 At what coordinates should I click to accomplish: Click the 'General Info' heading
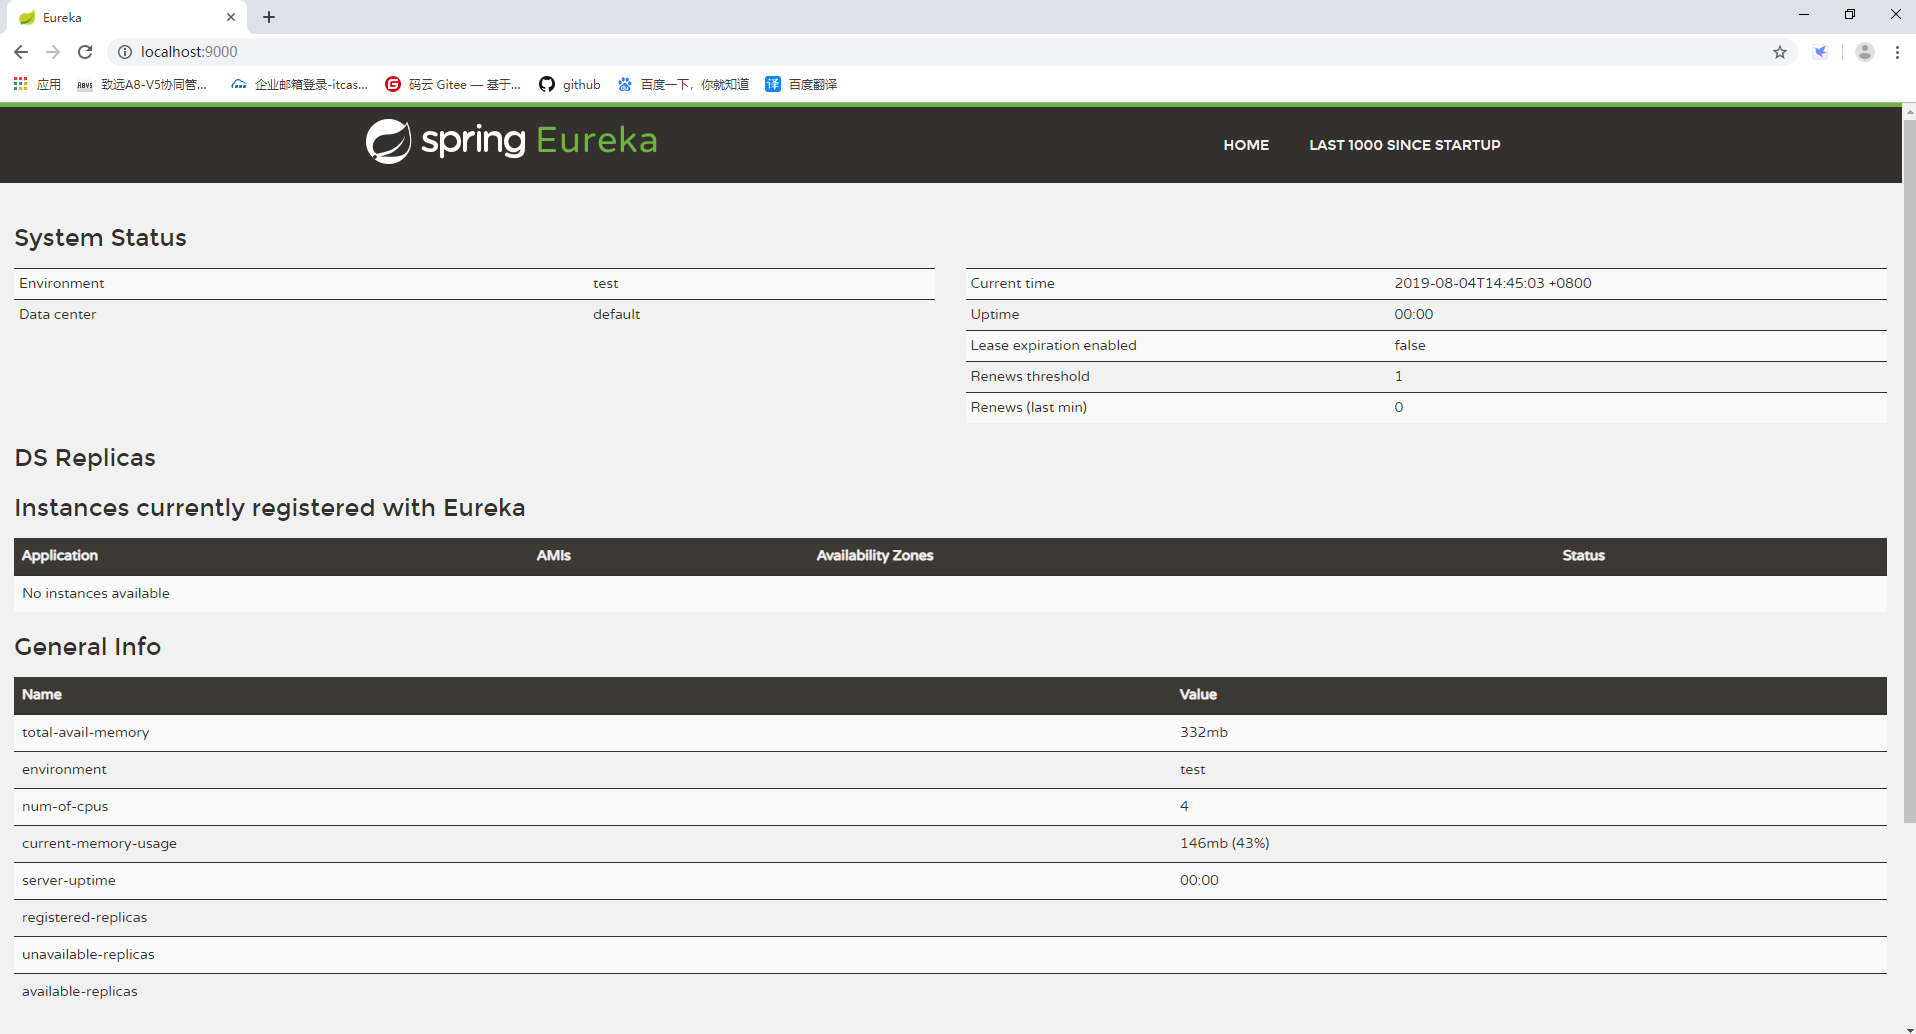[x=88, y=647]
